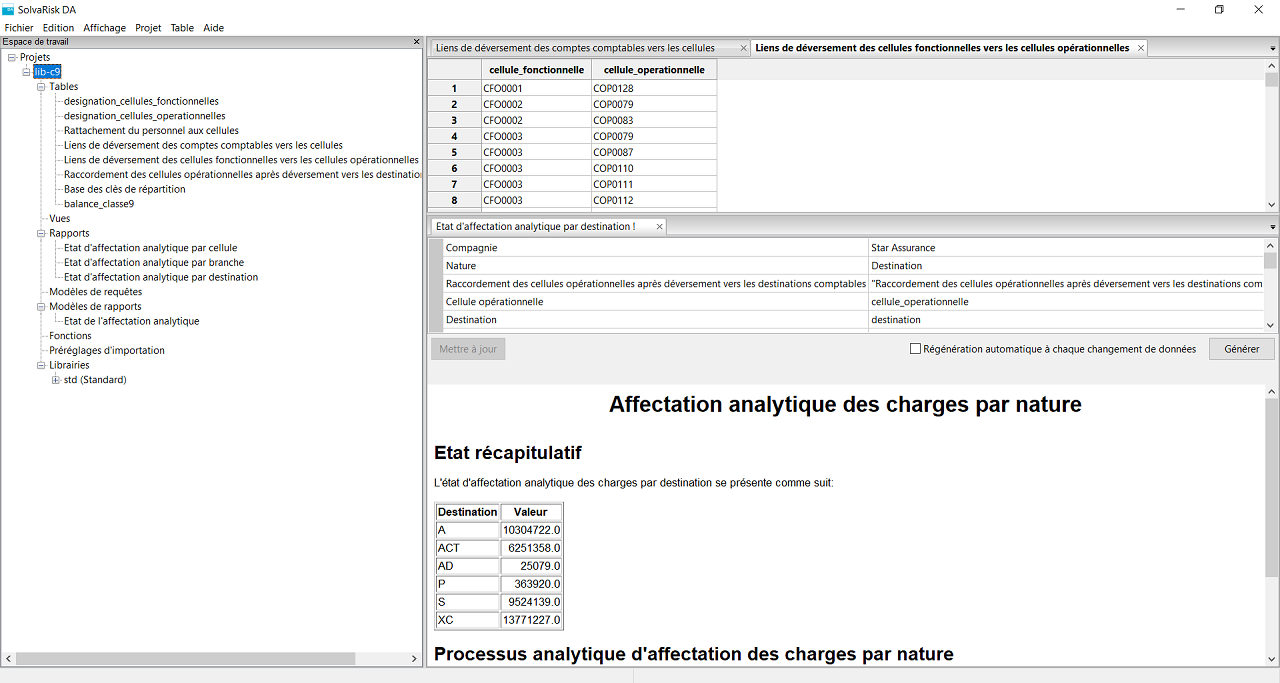Close the Etat d'affectation par destination tab

coord(659,227)
